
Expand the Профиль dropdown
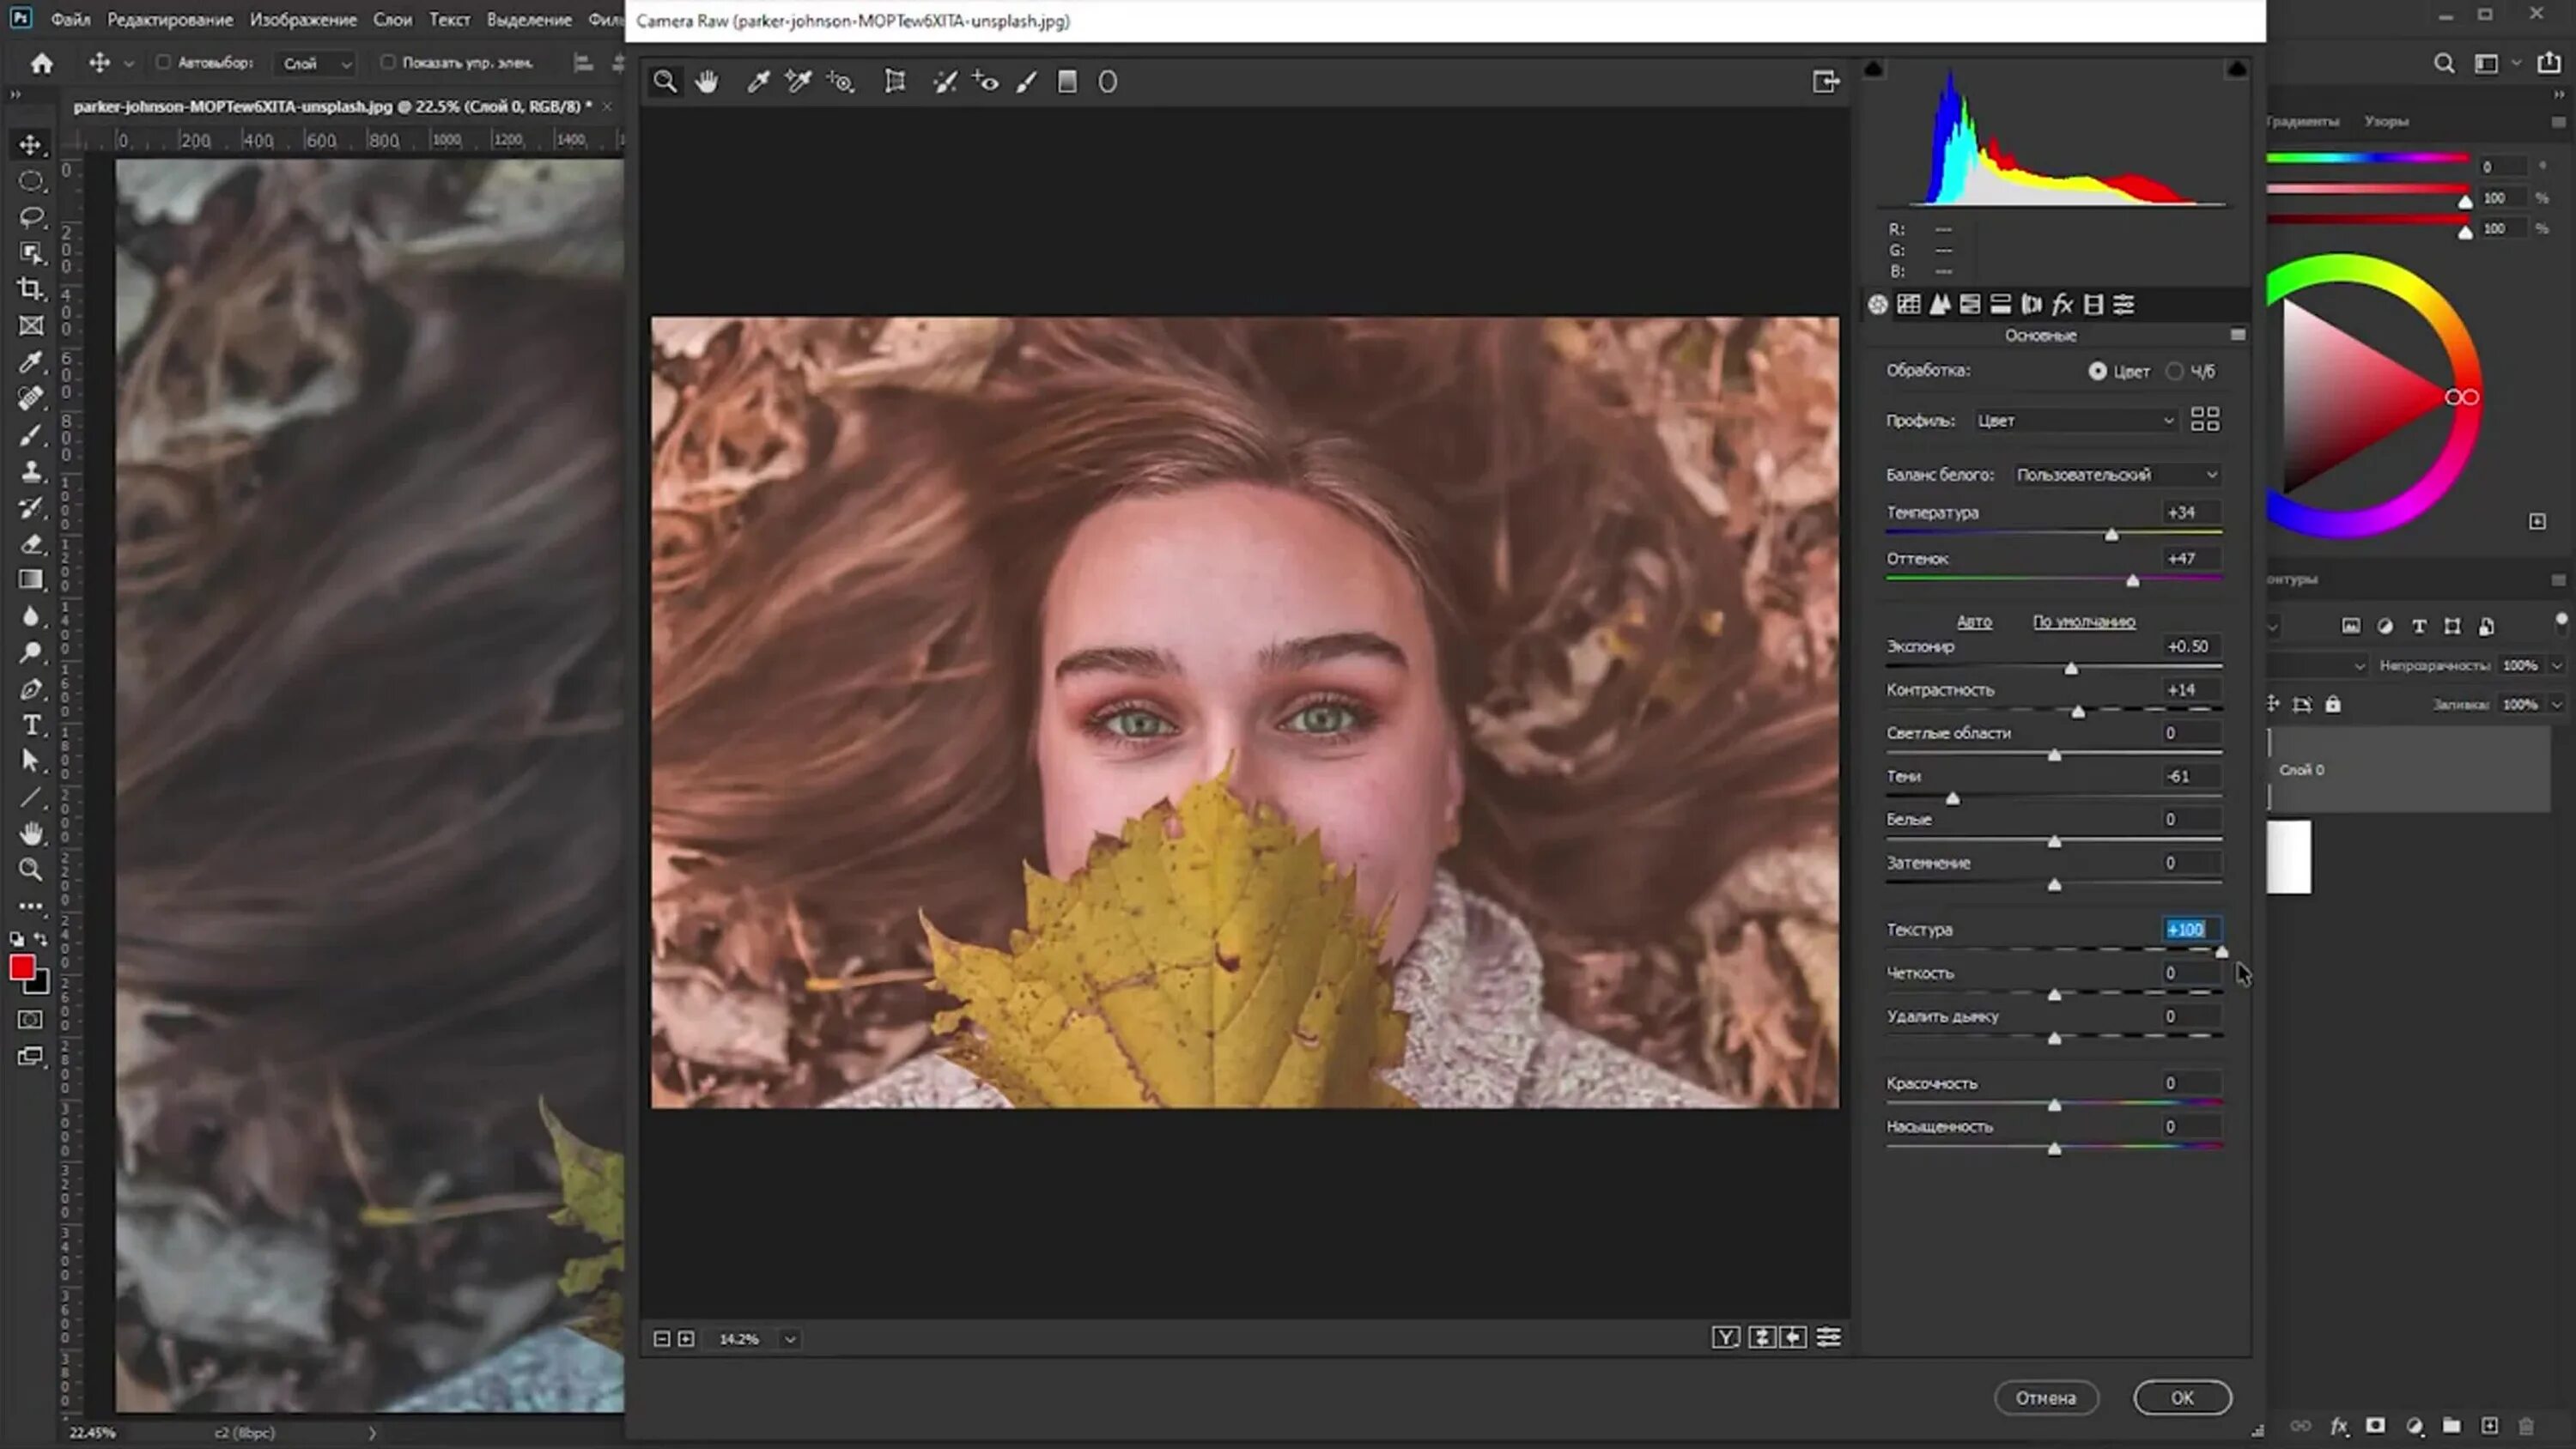(2074, 421)
